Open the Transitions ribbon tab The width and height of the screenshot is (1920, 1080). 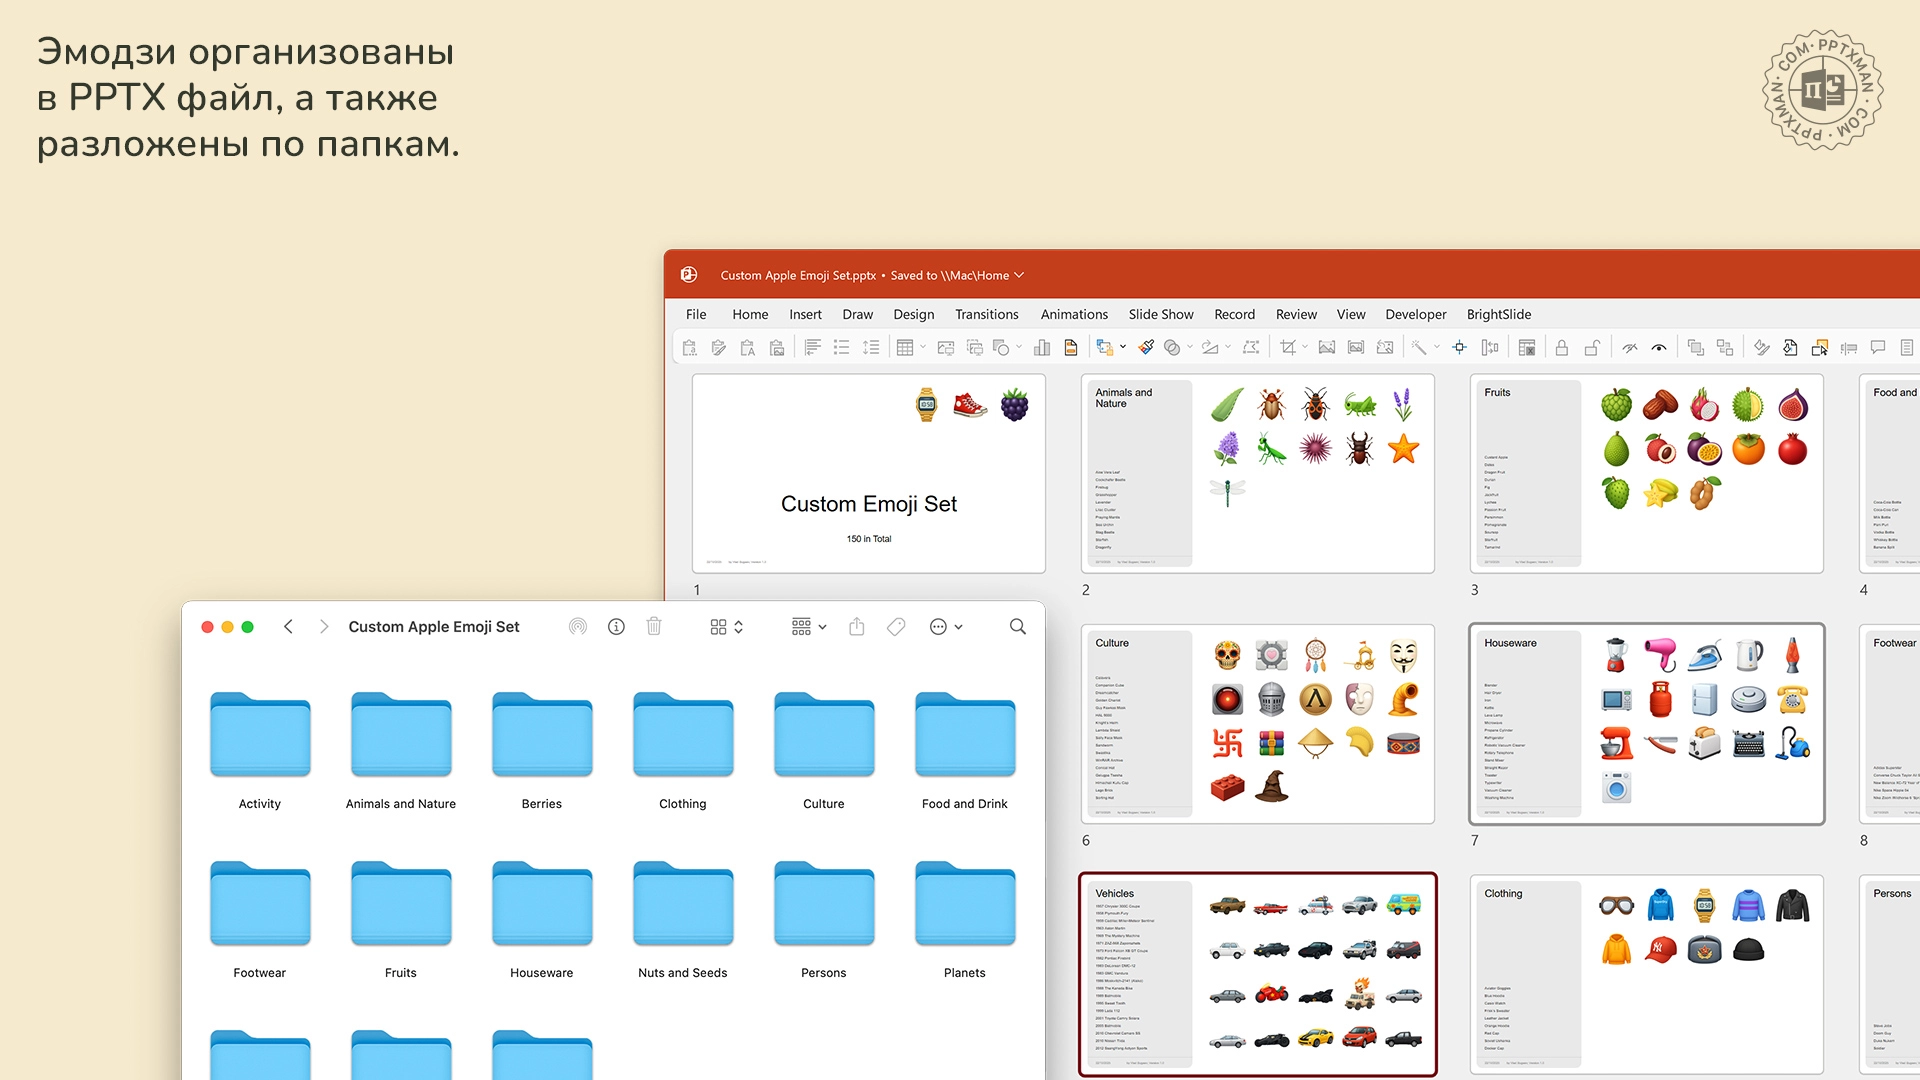point(986,314)
